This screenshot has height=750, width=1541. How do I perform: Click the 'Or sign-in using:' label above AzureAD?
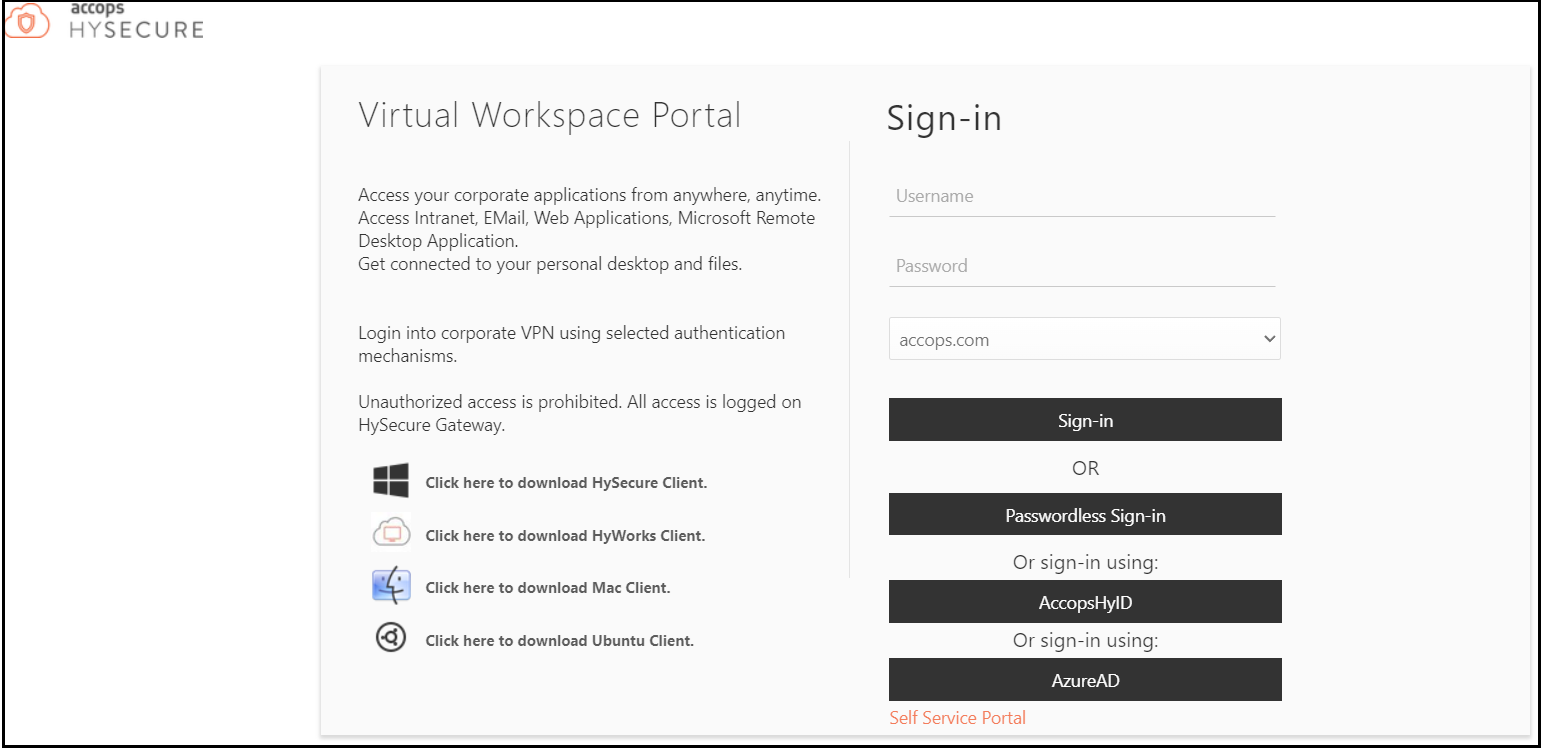pyautogui.click(x=1085, y=640)
